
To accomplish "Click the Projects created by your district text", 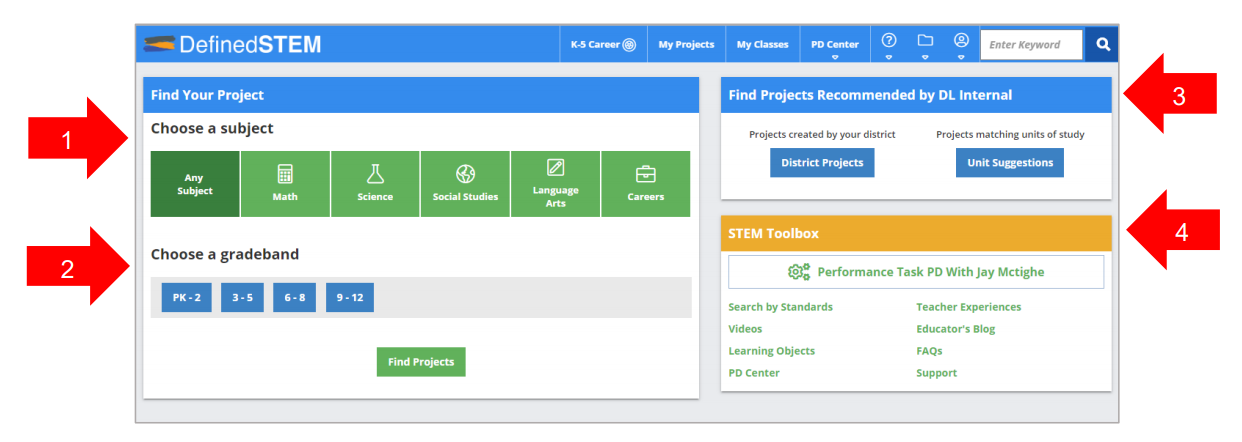I will (x=822, y=134).
